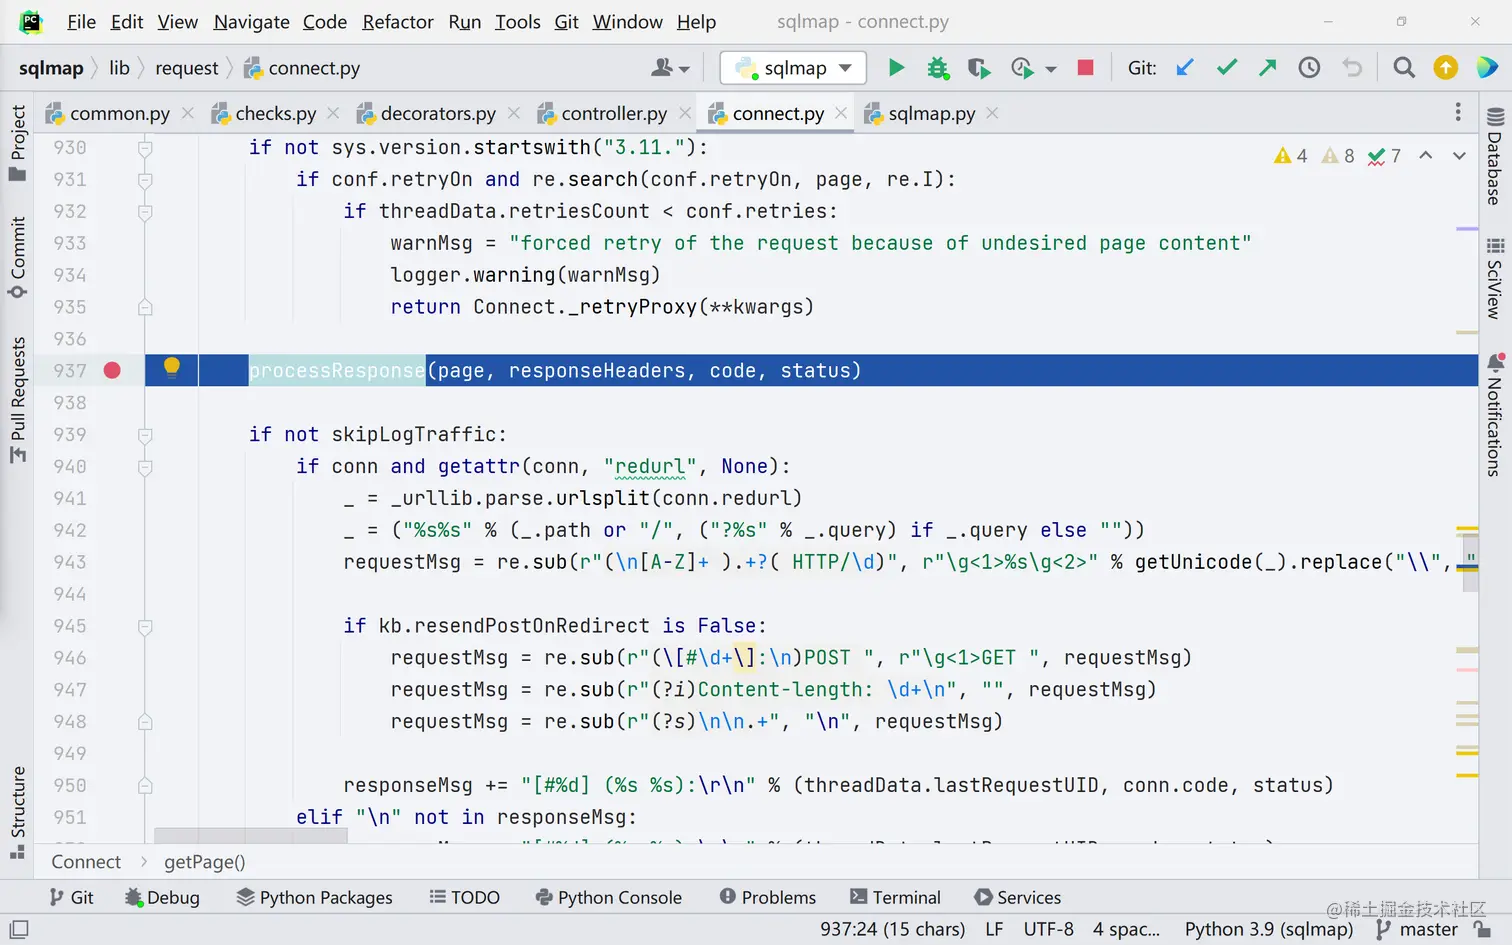Collapse the fold marker at line 940
The width and height of the screenshot is (1512, 945).
click(145, 467)
